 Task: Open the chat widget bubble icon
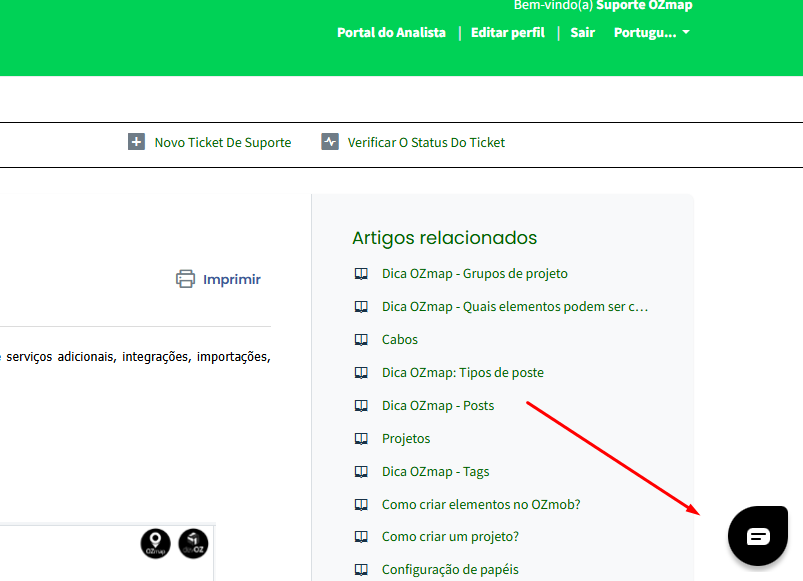tap(758, 536)
